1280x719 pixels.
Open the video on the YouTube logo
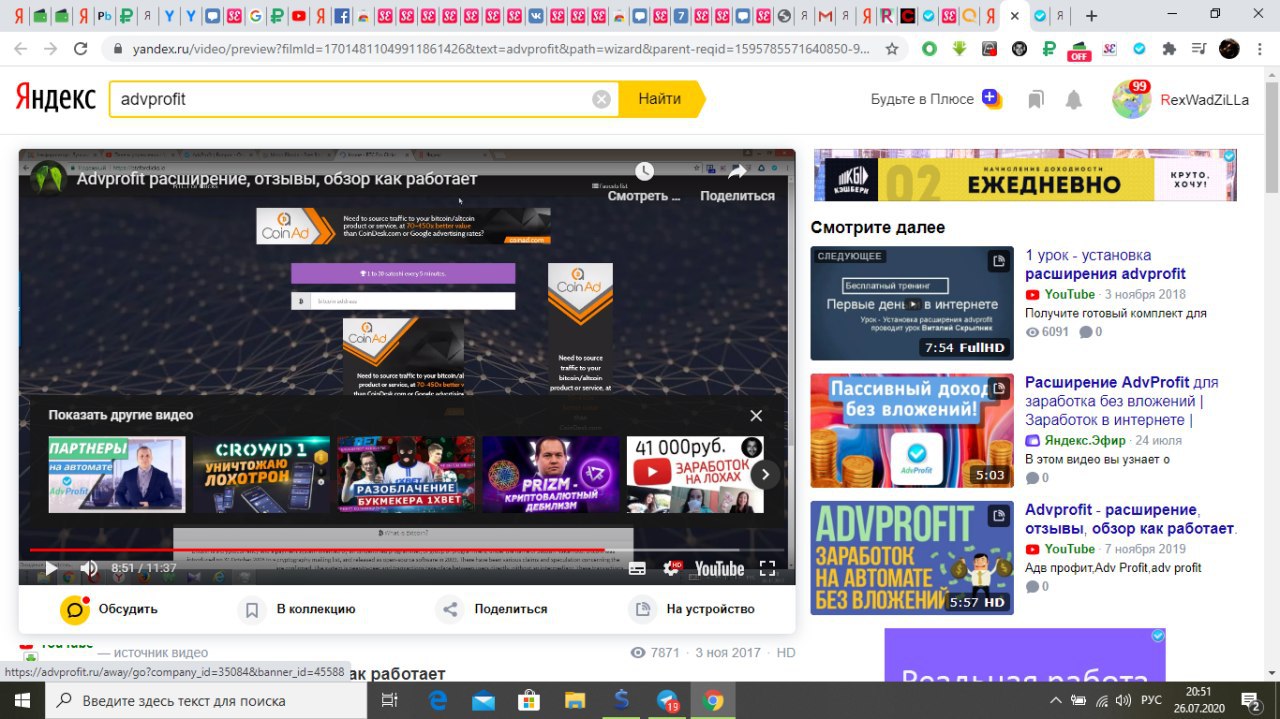pyautogui.click(x=719, y=569)
